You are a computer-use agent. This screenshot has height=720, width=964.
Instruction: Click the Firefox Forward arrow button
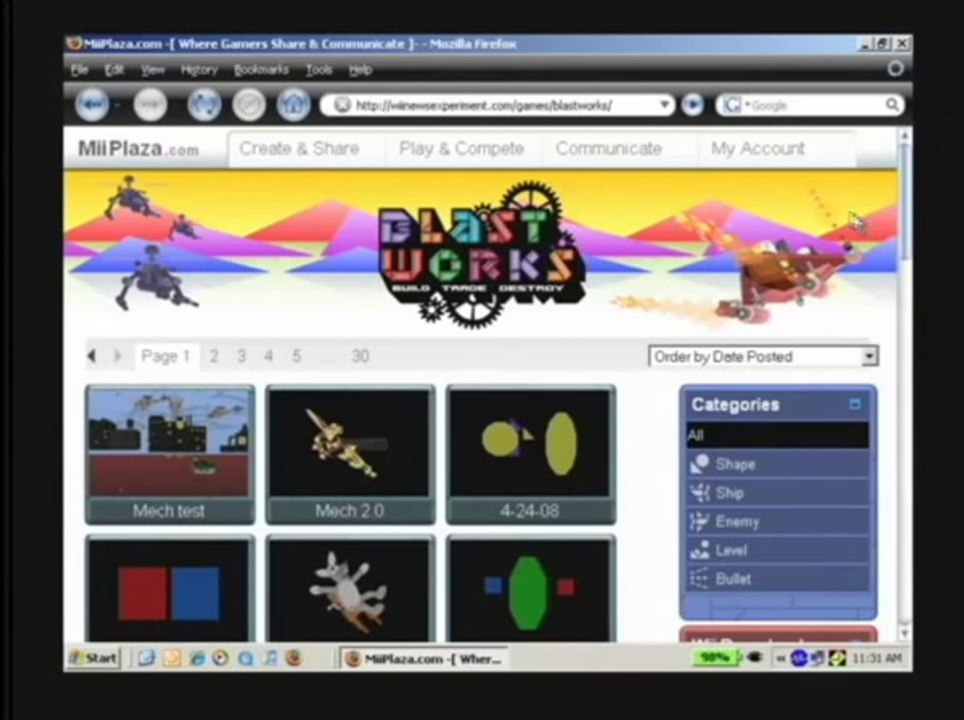pyautogui.click(x=150, y=105)
